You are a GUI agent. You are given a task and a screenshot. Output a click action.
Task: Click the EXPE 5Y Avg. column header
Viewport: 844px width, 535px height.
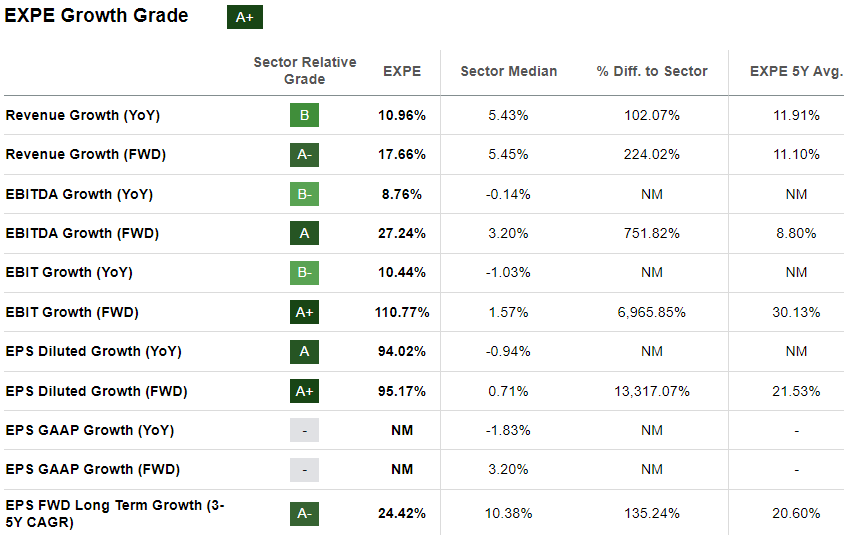(x=796, y=71)
